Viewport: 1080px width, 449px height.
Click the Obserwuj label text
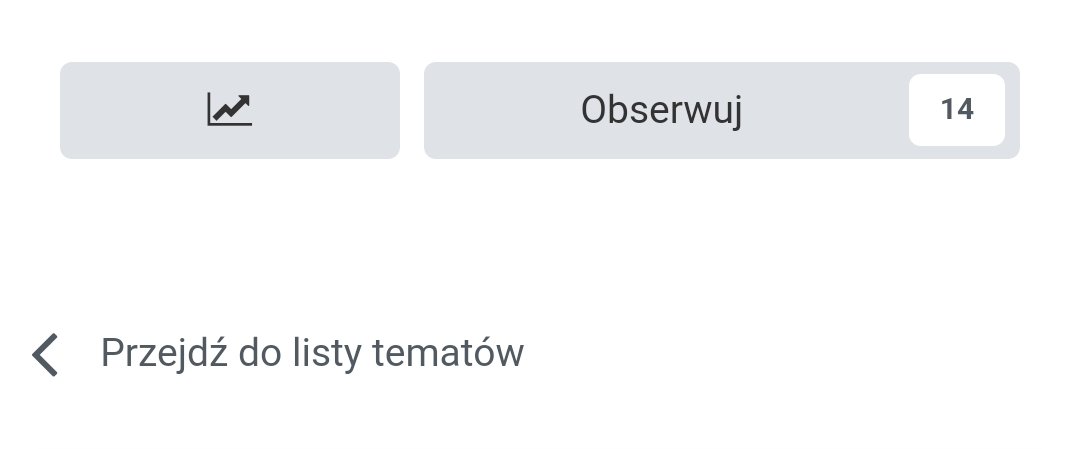[x=662, y=110]
